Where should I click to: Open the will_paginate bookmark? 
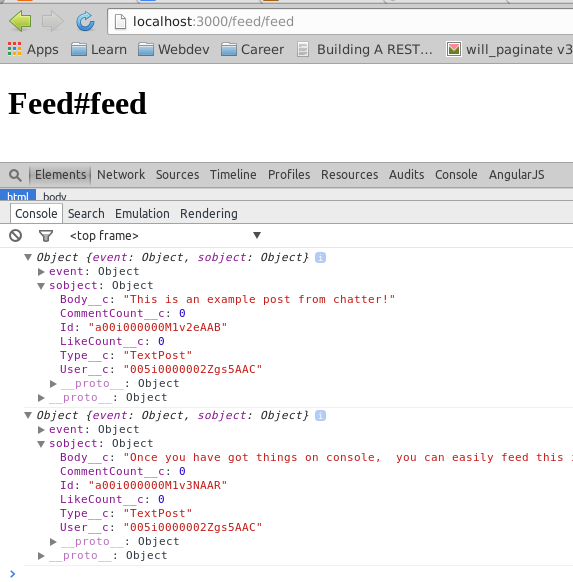coord(509,49)
